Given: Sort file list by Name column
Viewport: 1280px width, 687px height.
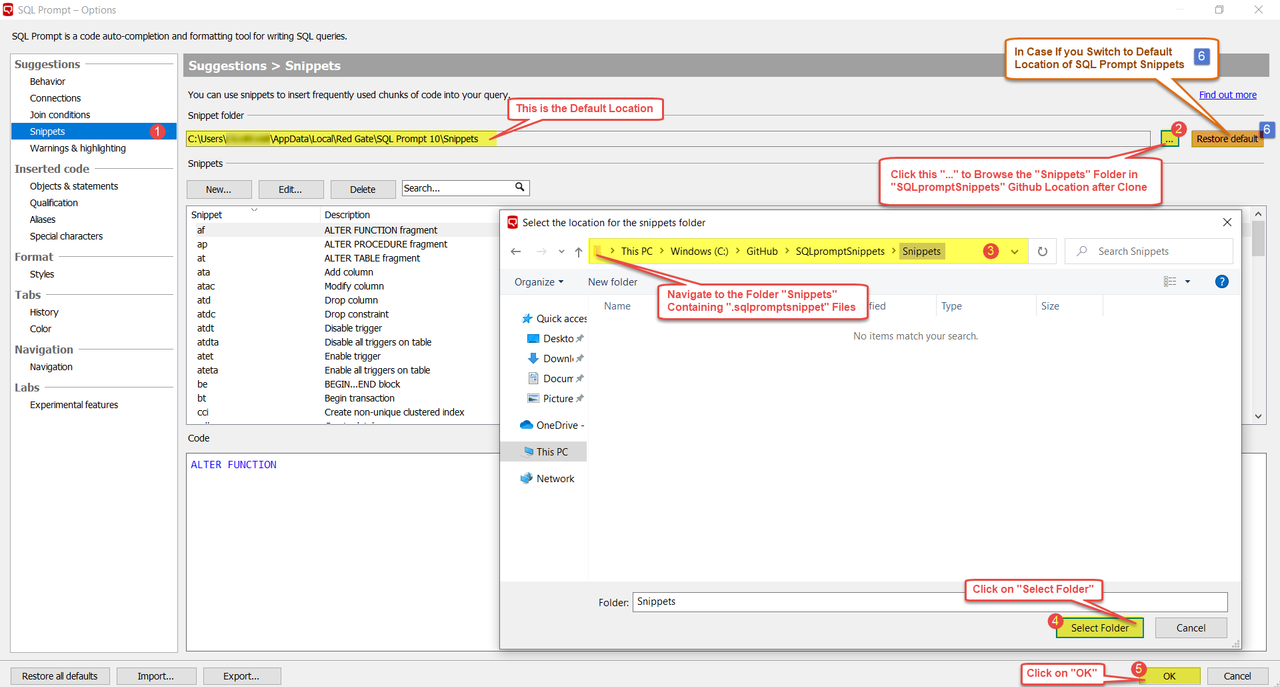Looking at the screenshot, I should tap(618, 306).
